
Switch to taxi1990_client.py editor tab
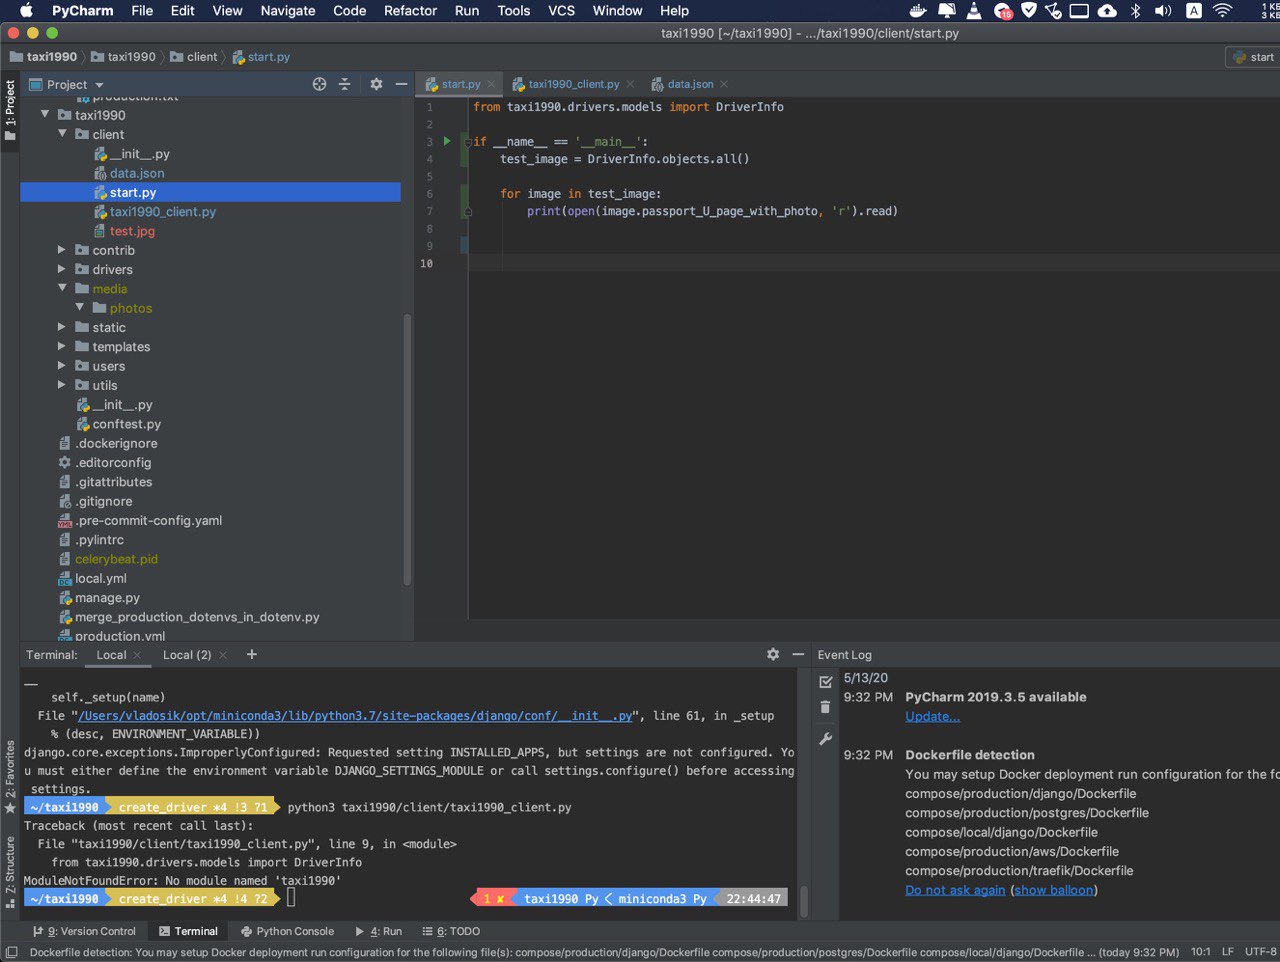coord(573,84)
